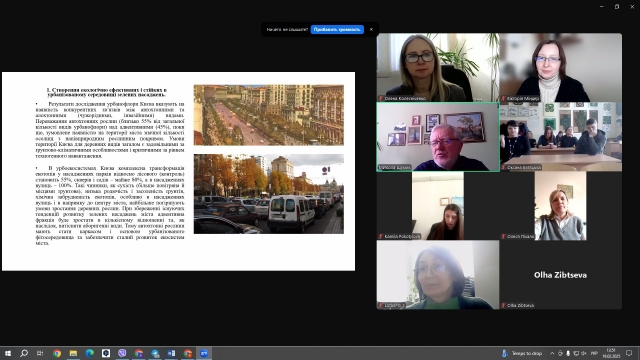Viewport: 640px width, 360px height.
Task: Open the Windows notification center icon
Action: pyautogui.click(x=630, y=353)
